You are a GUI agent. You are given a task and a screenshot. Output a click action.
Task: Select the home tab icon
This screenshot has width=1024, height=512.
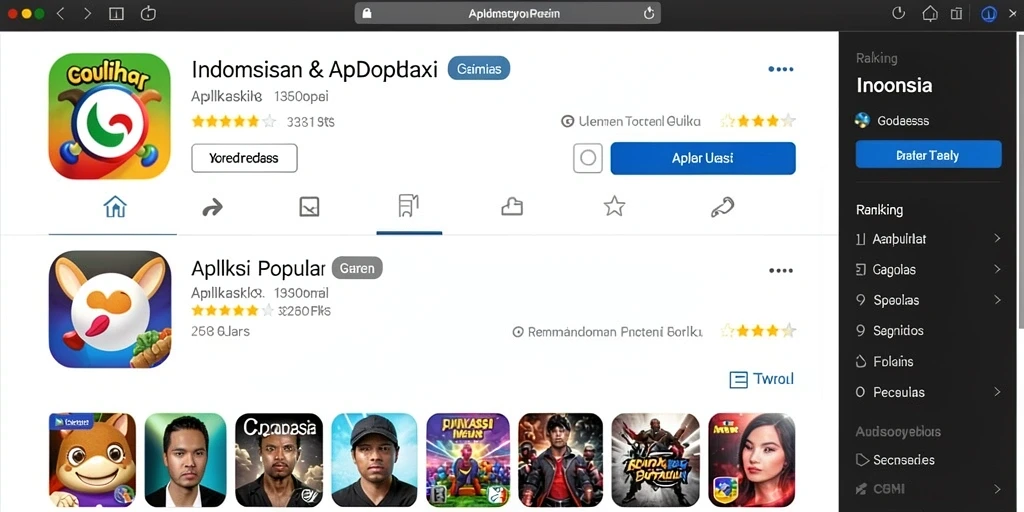click(x=115, y=208)
